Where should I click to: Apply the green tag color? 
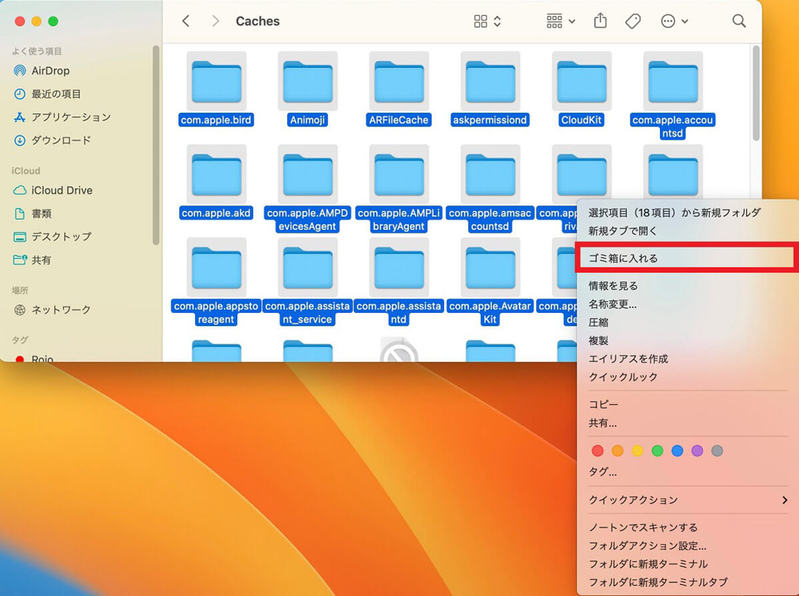click(x=657, y=450)
